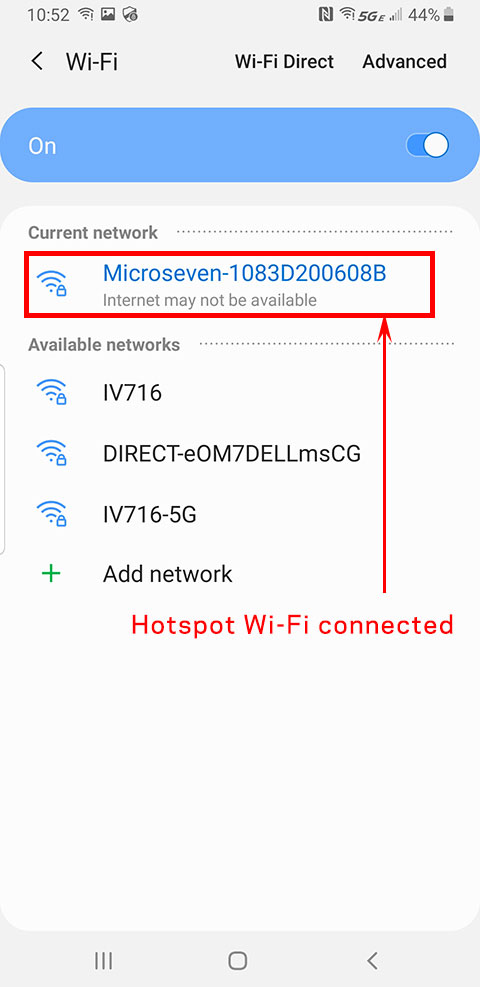This screenshot has height=987, width=480.
Task: Connect to the IV716-5G network
Action: [x=240, y=515]
